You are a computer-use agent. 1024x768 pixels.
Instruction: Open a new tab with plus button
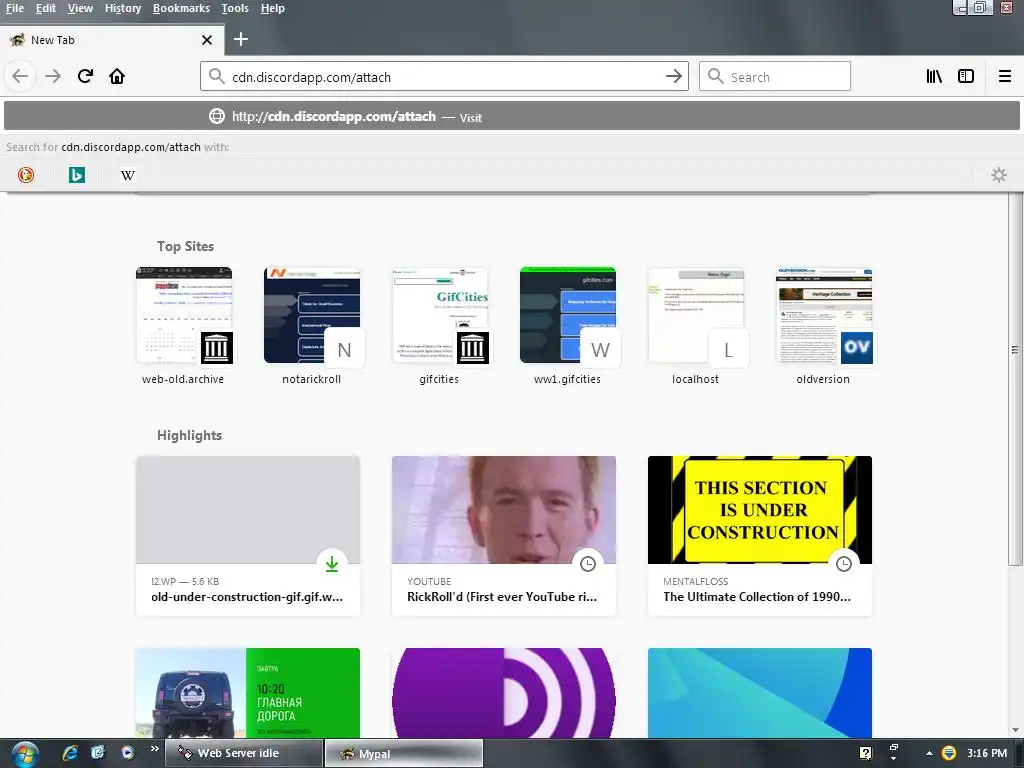pyautogui.click(x=241, y=39)
